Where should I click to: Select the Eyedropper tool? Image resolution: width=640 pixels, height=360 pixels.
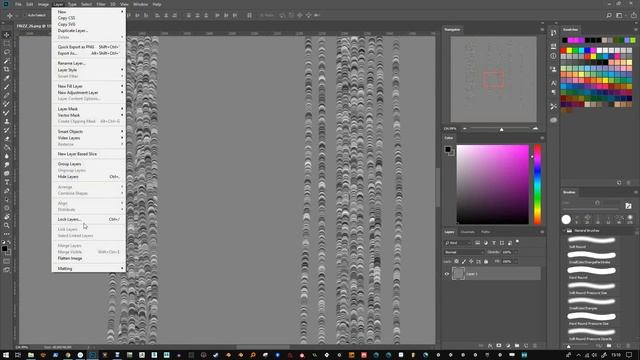click(x=7, y=78)
